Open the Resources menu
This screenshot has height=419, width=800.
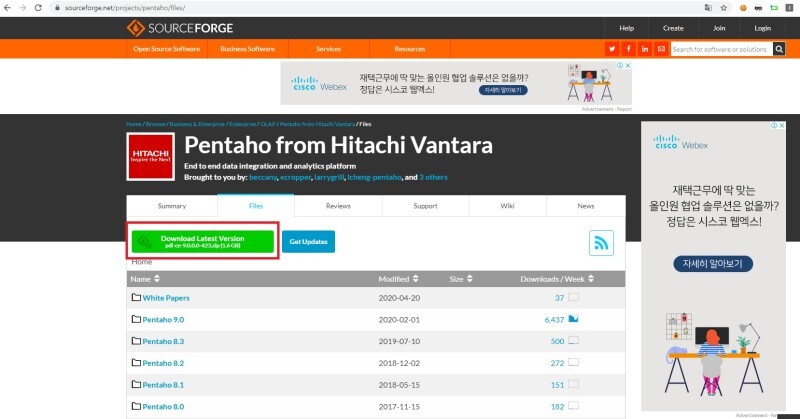(x=410, y=49)
